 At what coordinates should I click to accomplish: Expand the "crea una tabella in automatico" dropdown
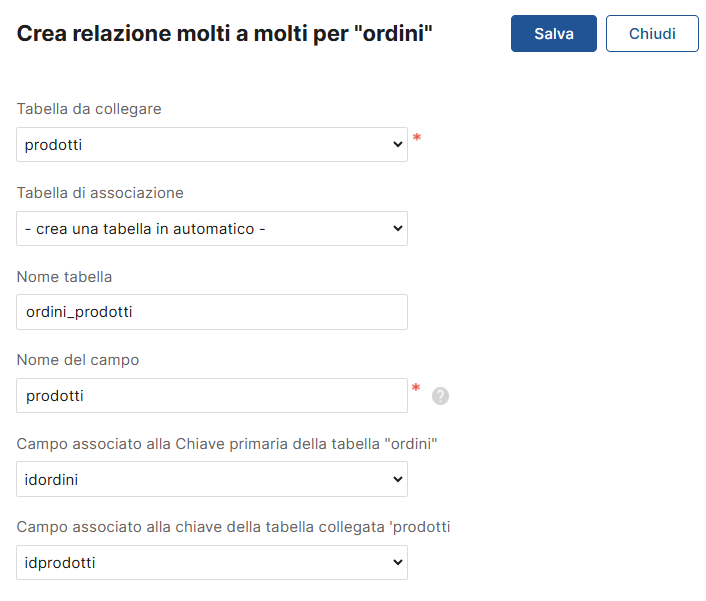pyautogui.click(x=212, y=229)
